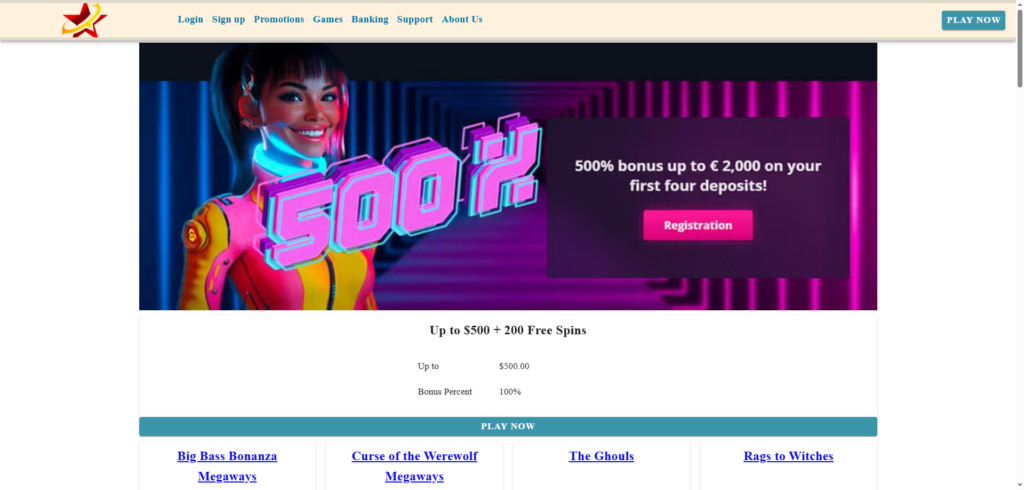
Task: Click the scrollbar down arrow
Action: click(1017, 484)
